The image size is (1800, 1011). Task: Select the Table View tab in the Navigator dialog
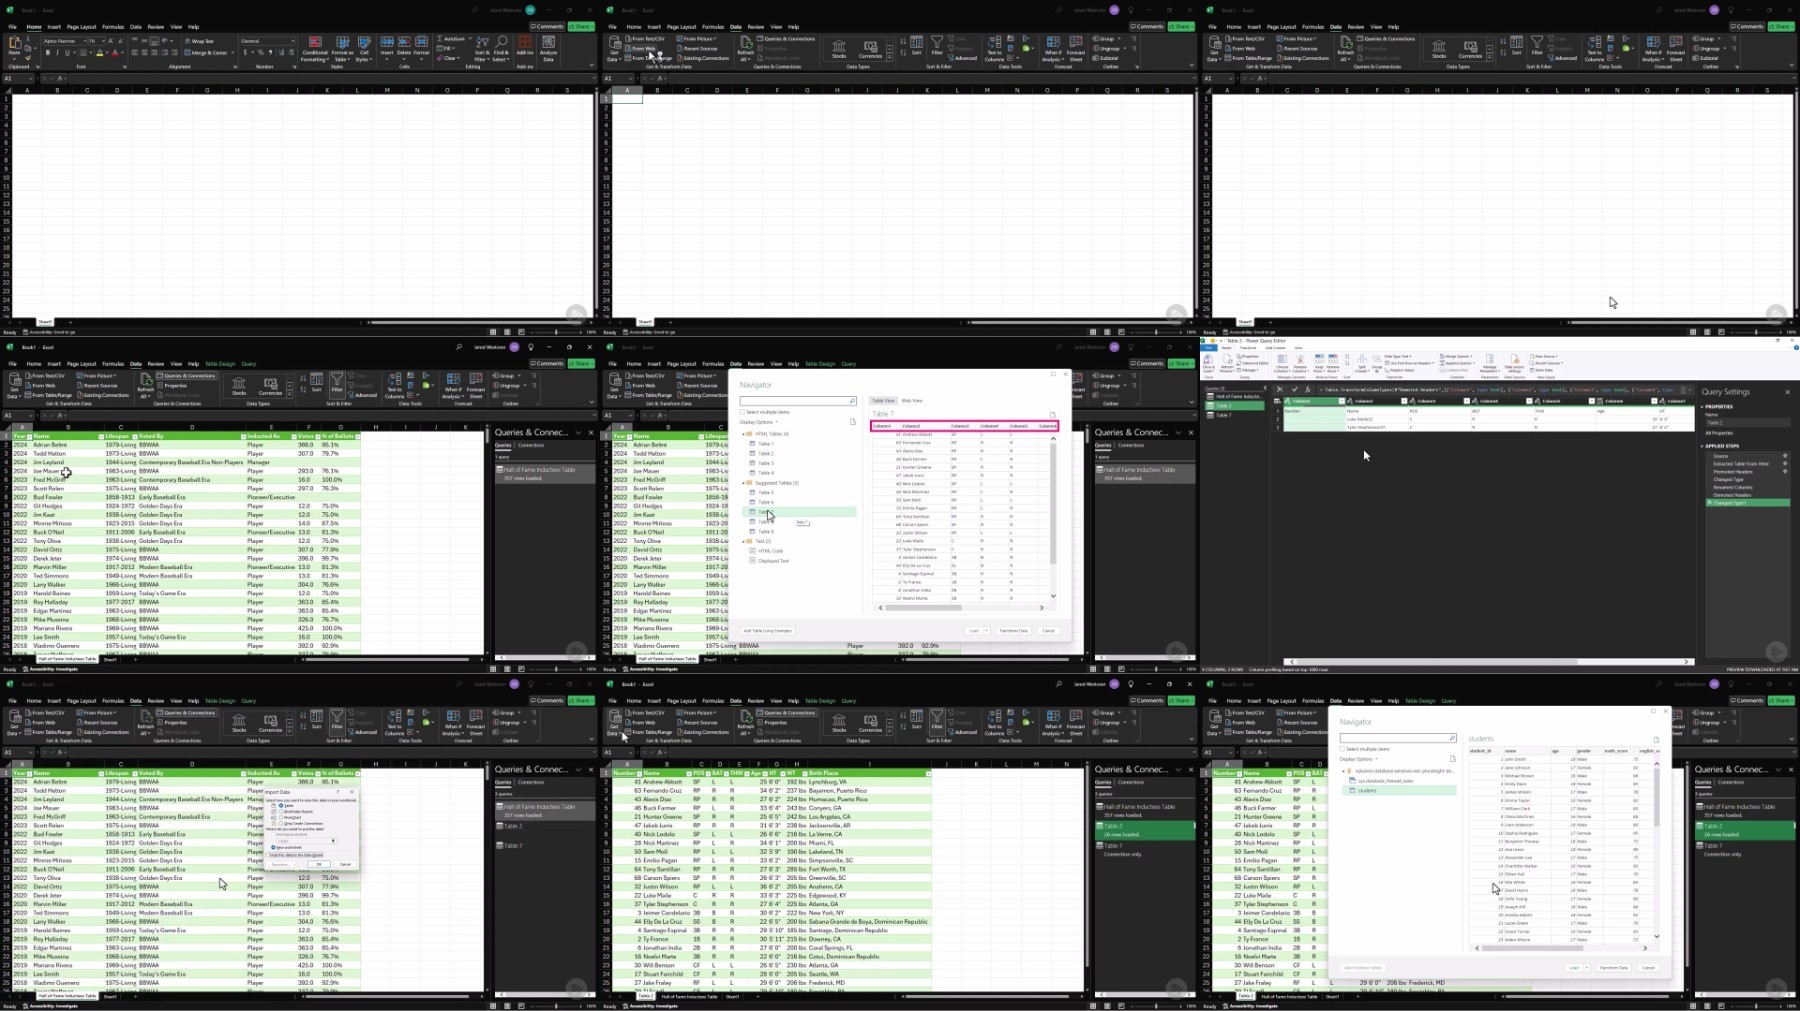(x=883, y=401)
